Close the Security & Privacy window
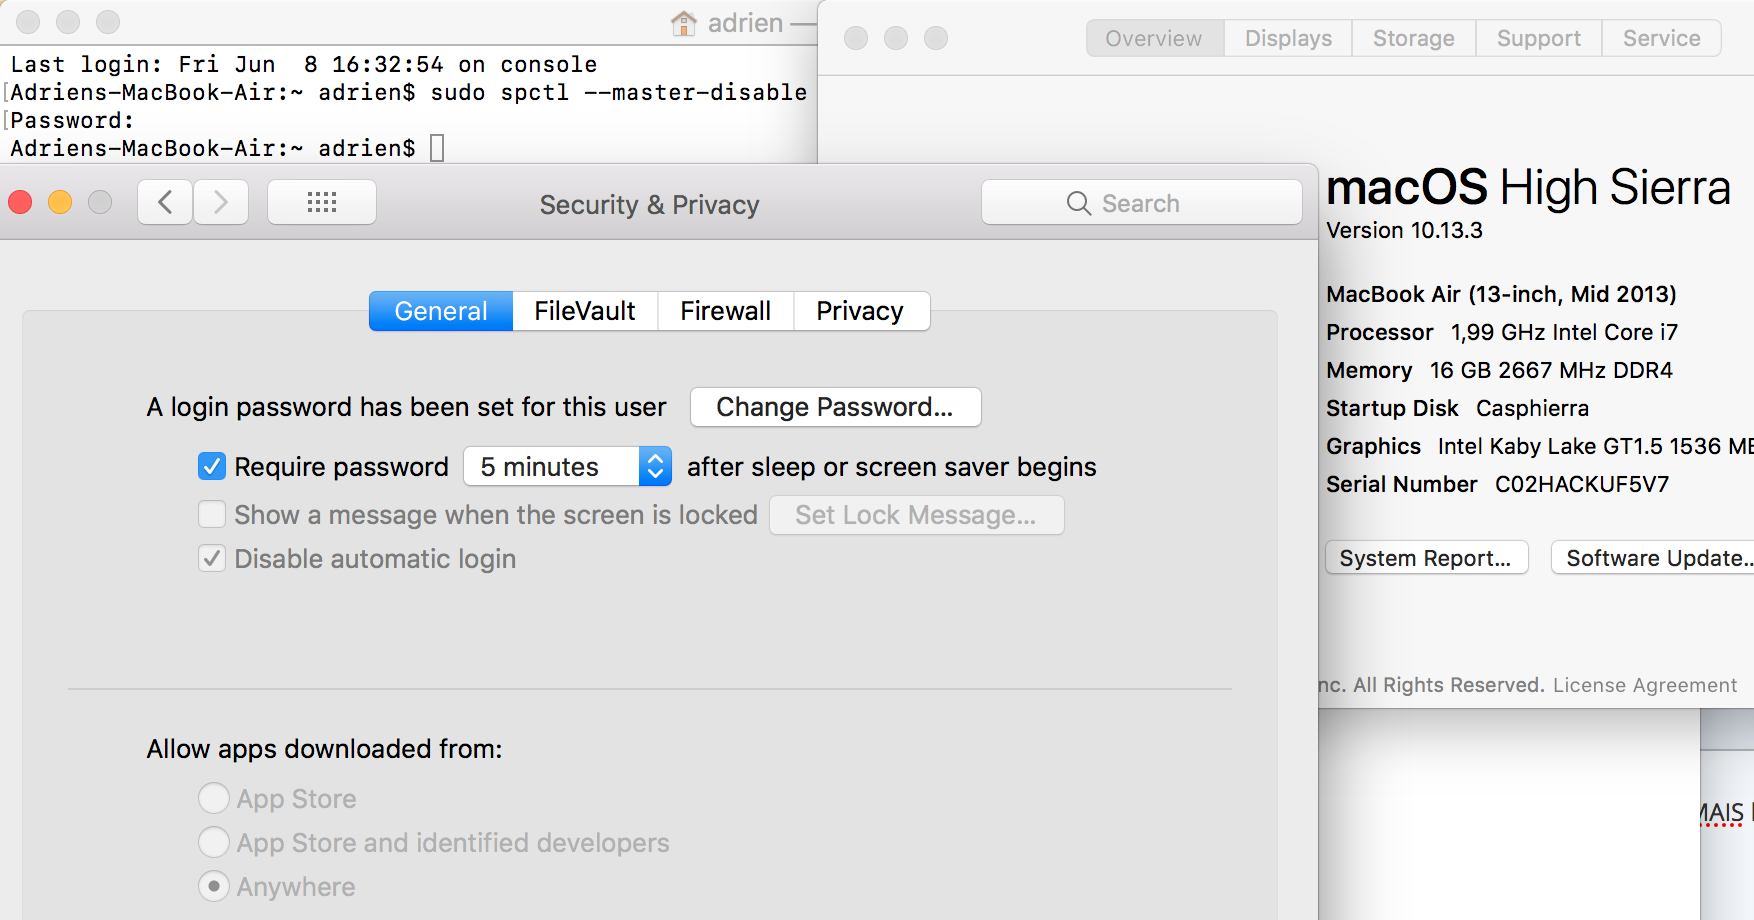 [x=20, y=203]
